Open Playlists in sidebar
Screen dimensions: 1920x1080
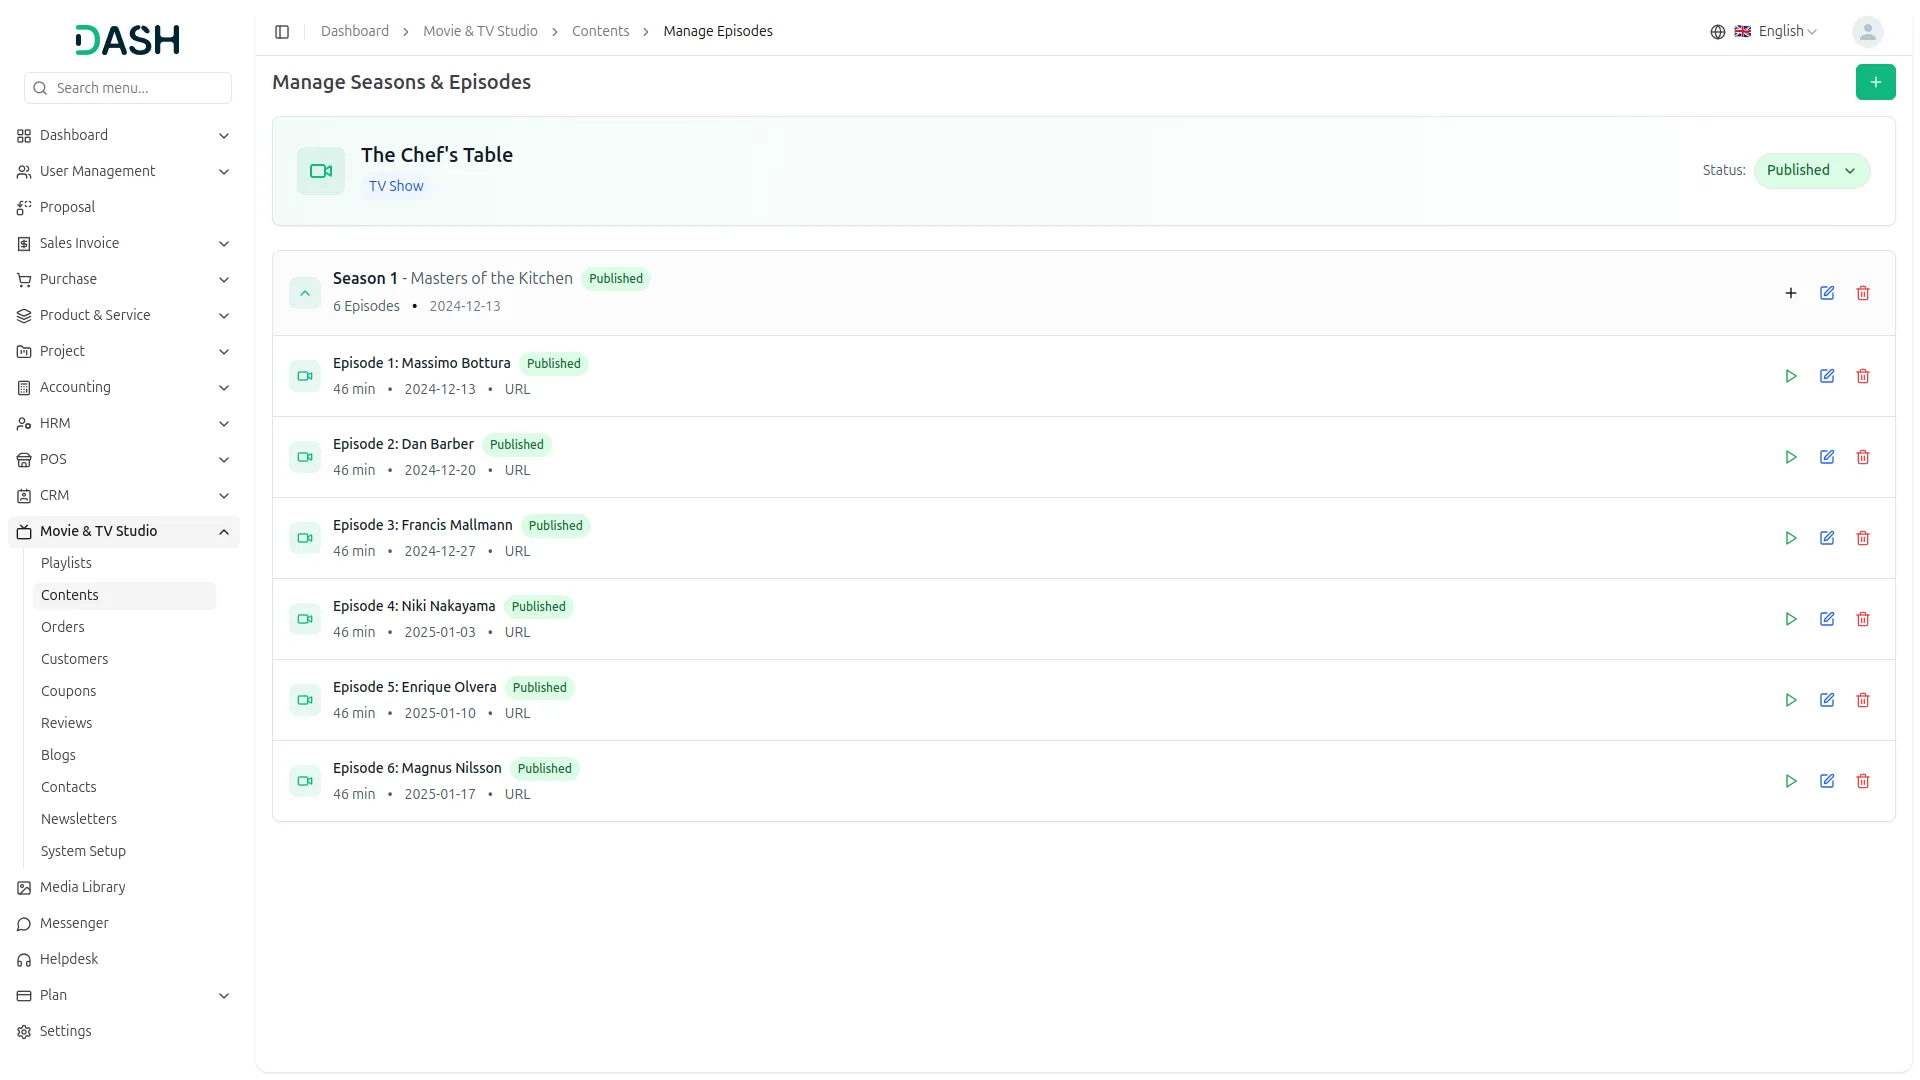pos(66,563)
